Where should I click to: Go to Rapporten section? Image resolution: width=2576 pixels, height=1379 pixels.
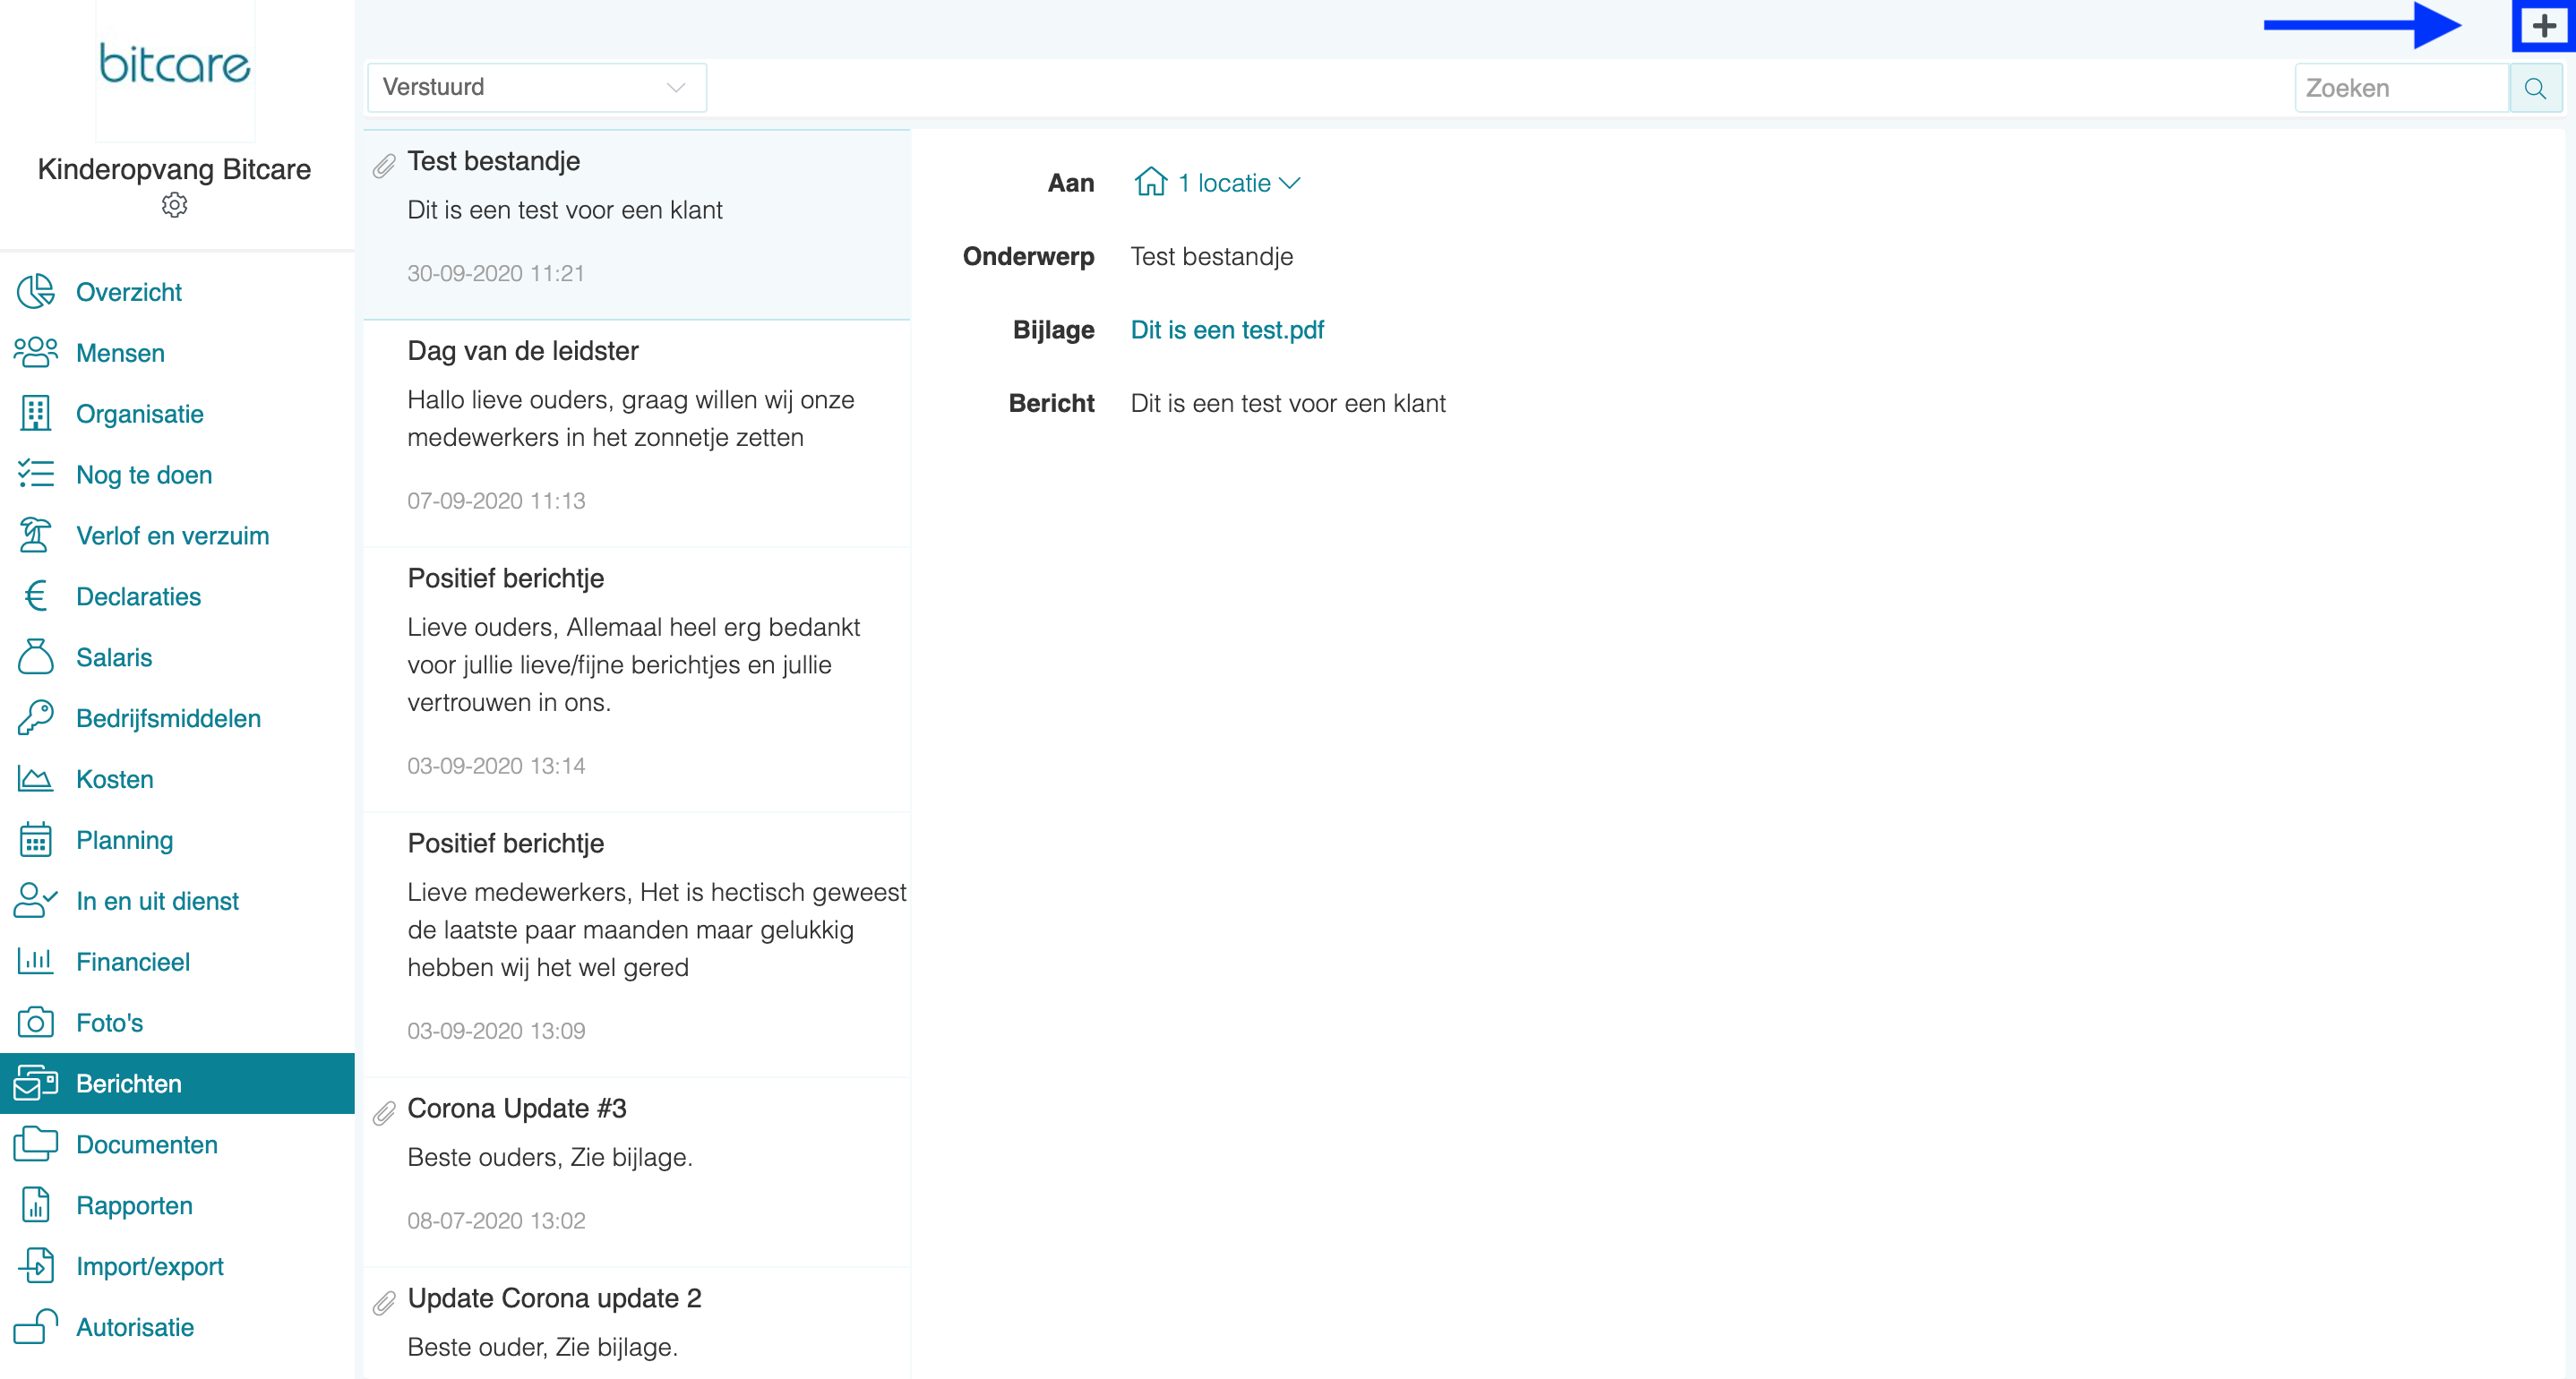tap(177, 1206)
